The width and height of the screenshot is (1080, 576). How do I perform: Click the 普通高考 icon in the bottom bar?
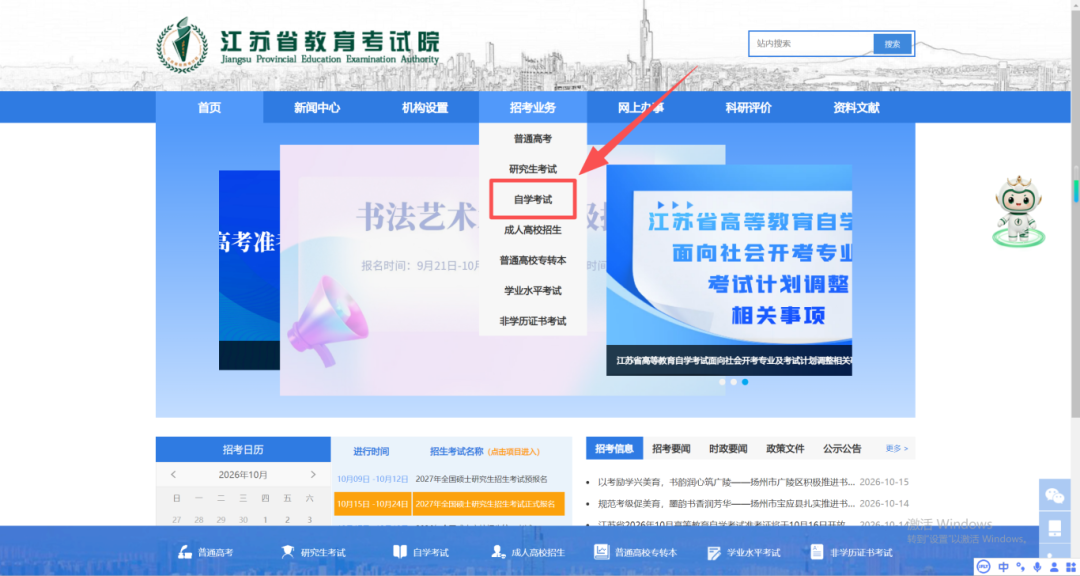pos(185,552)
